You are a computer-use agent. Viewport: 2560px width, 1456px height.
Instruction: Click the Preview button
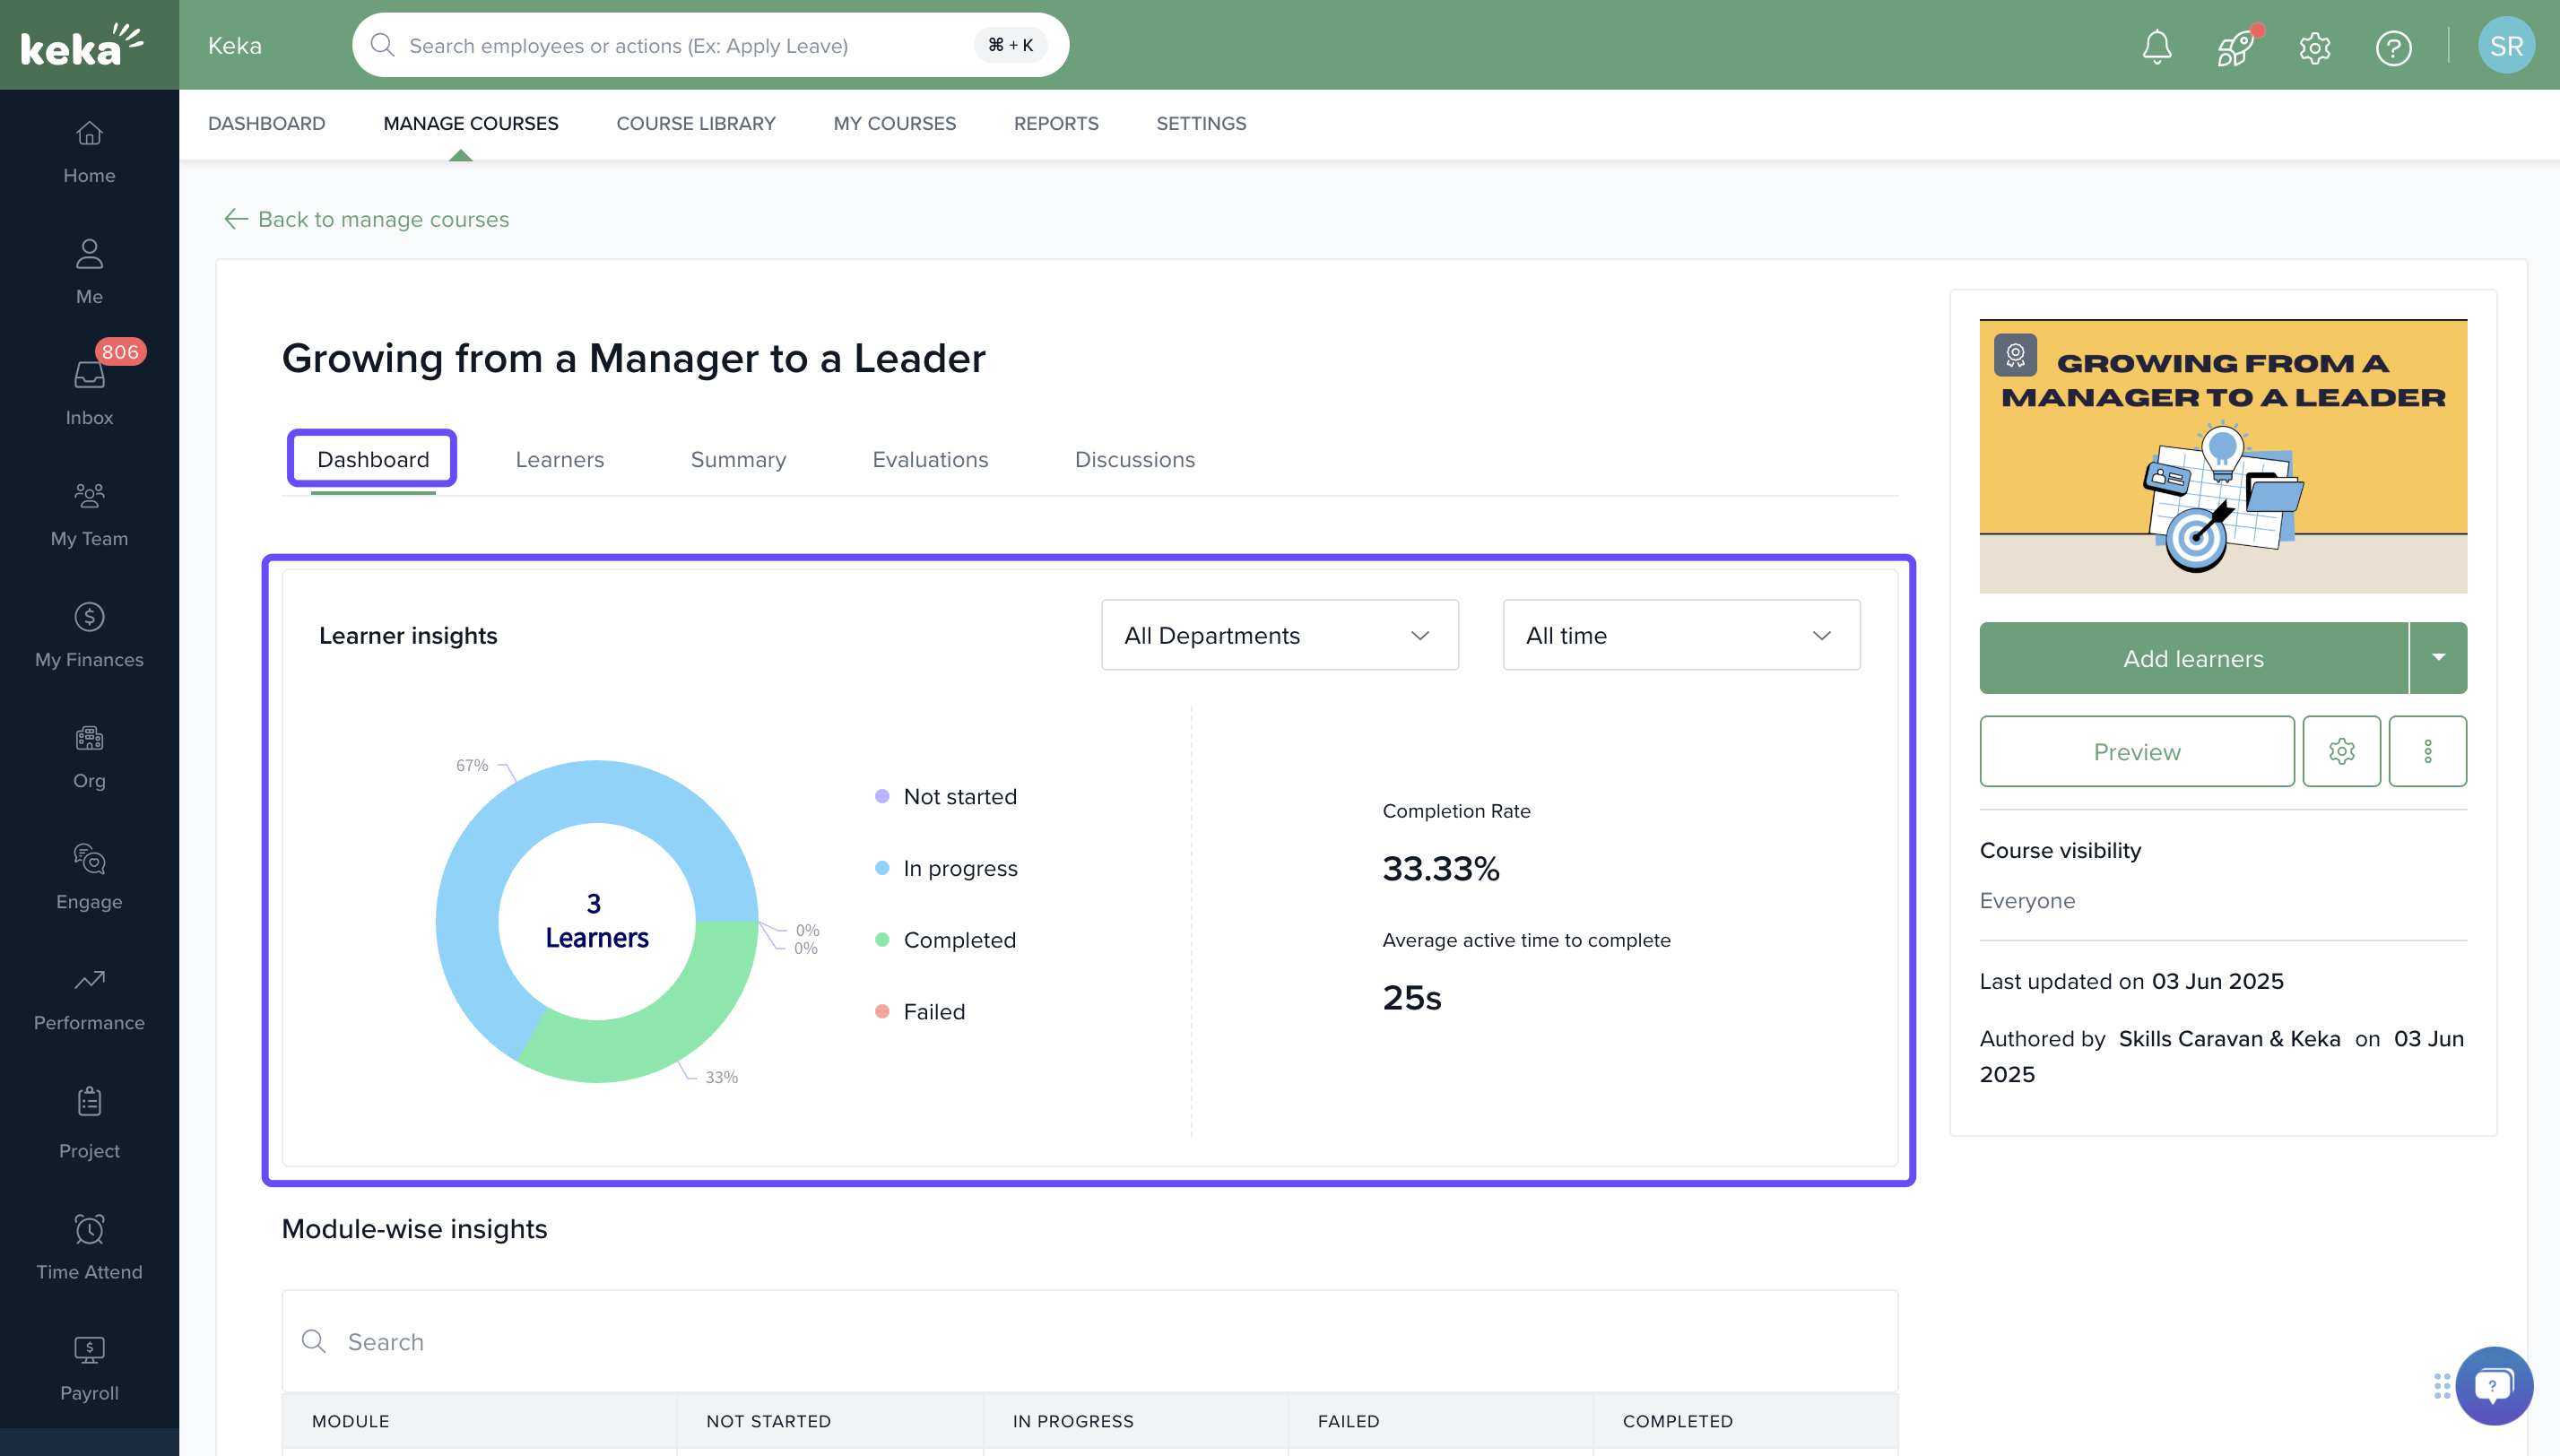2136,751
